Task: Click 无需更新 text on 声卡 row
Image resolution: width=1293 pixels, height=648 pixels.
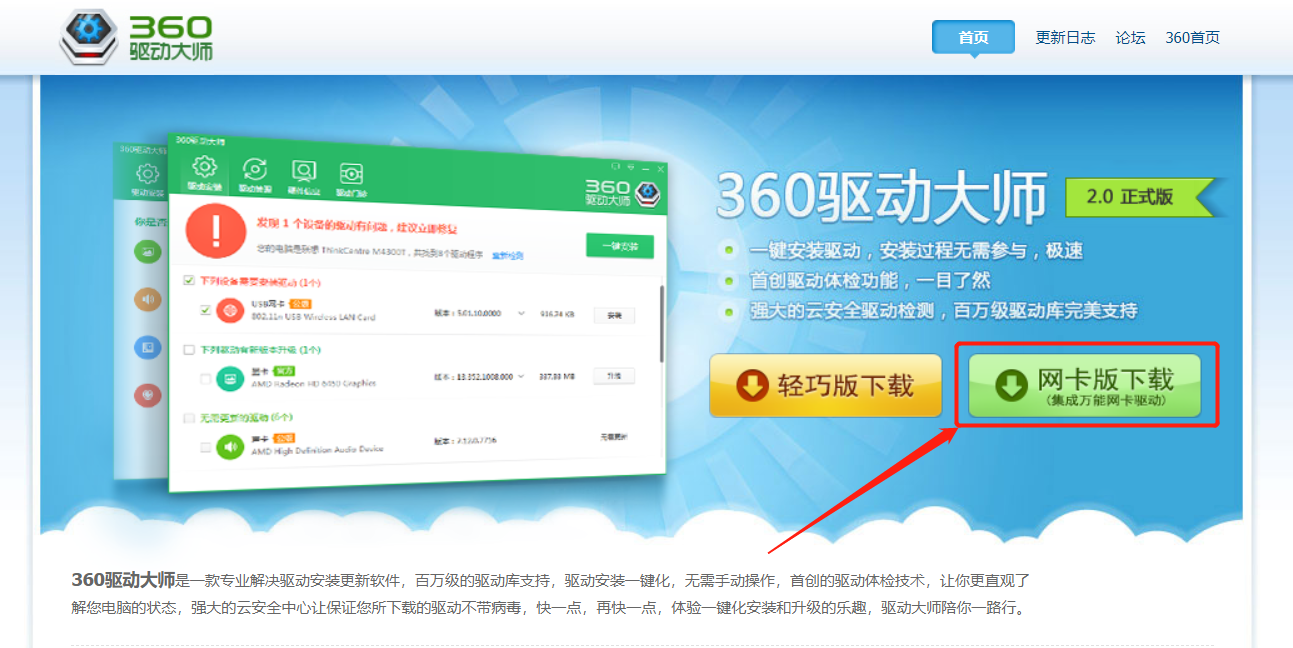Action: click(612, 438)
